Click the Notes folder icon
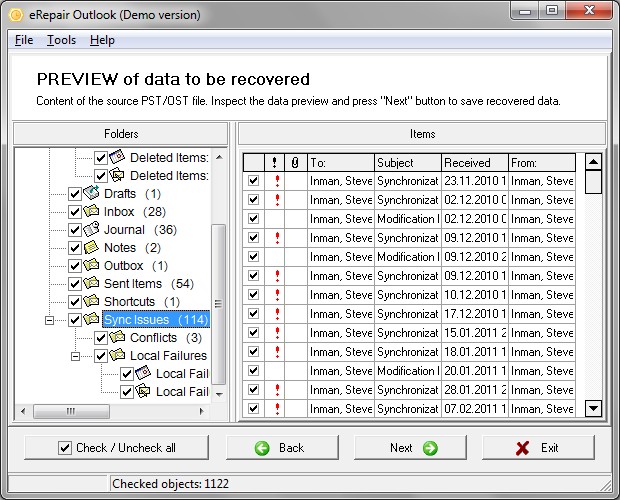Image resolution: width=620 pixels, height=500 pixels. 91,247
